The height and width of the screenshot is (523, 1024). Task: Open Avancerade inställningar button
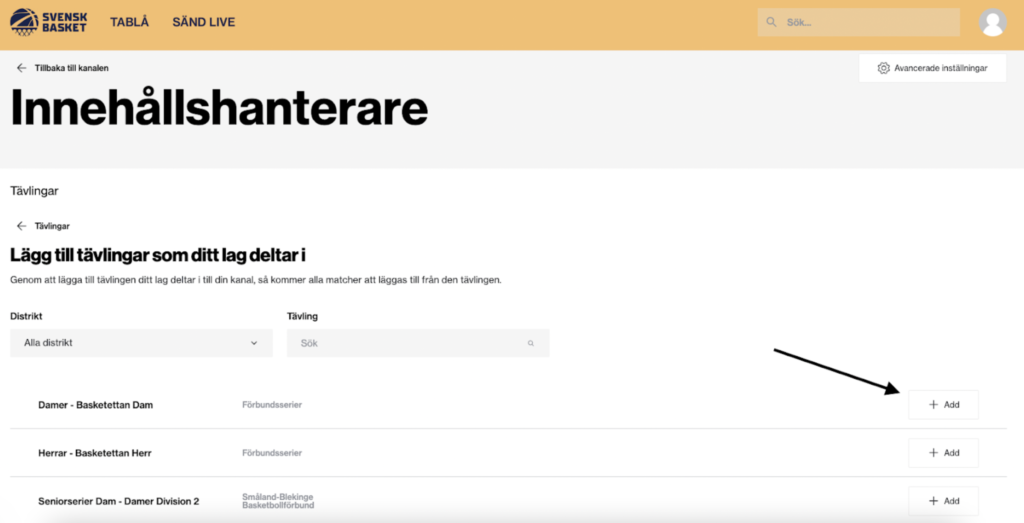click(932, 68)
